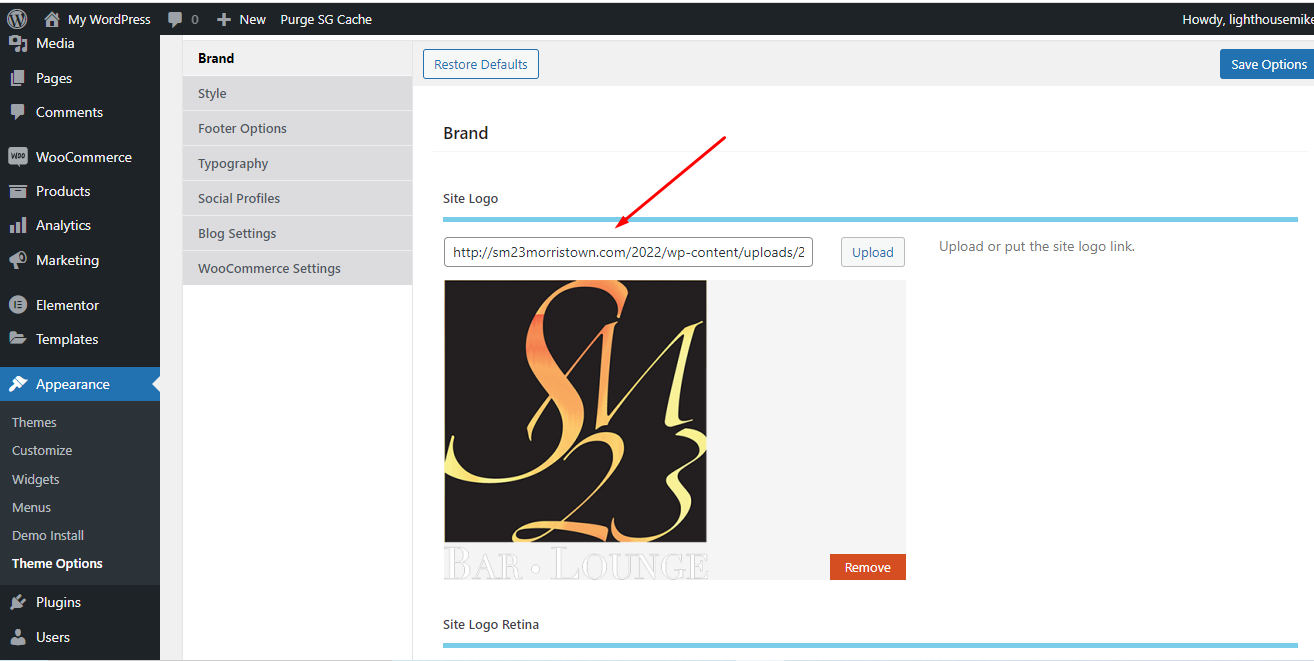Image resolution: width=1314 pixels, height=661 pixels.
Task: Open the Social Profiles tab
Action: click(x=297, y=198)
